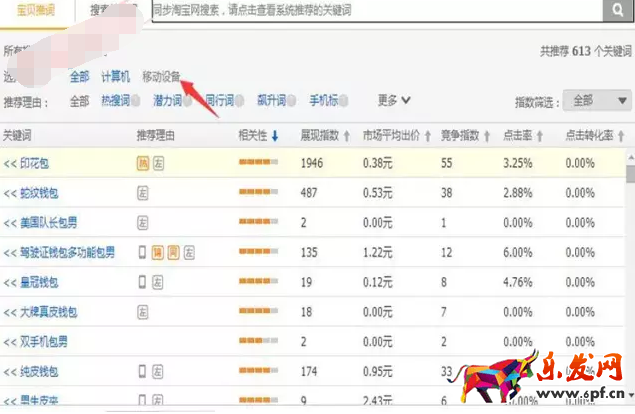Click the 热 tag icon on 印花包 row
The height and width of the screenshot is (414, 635).
coord(143,163)
